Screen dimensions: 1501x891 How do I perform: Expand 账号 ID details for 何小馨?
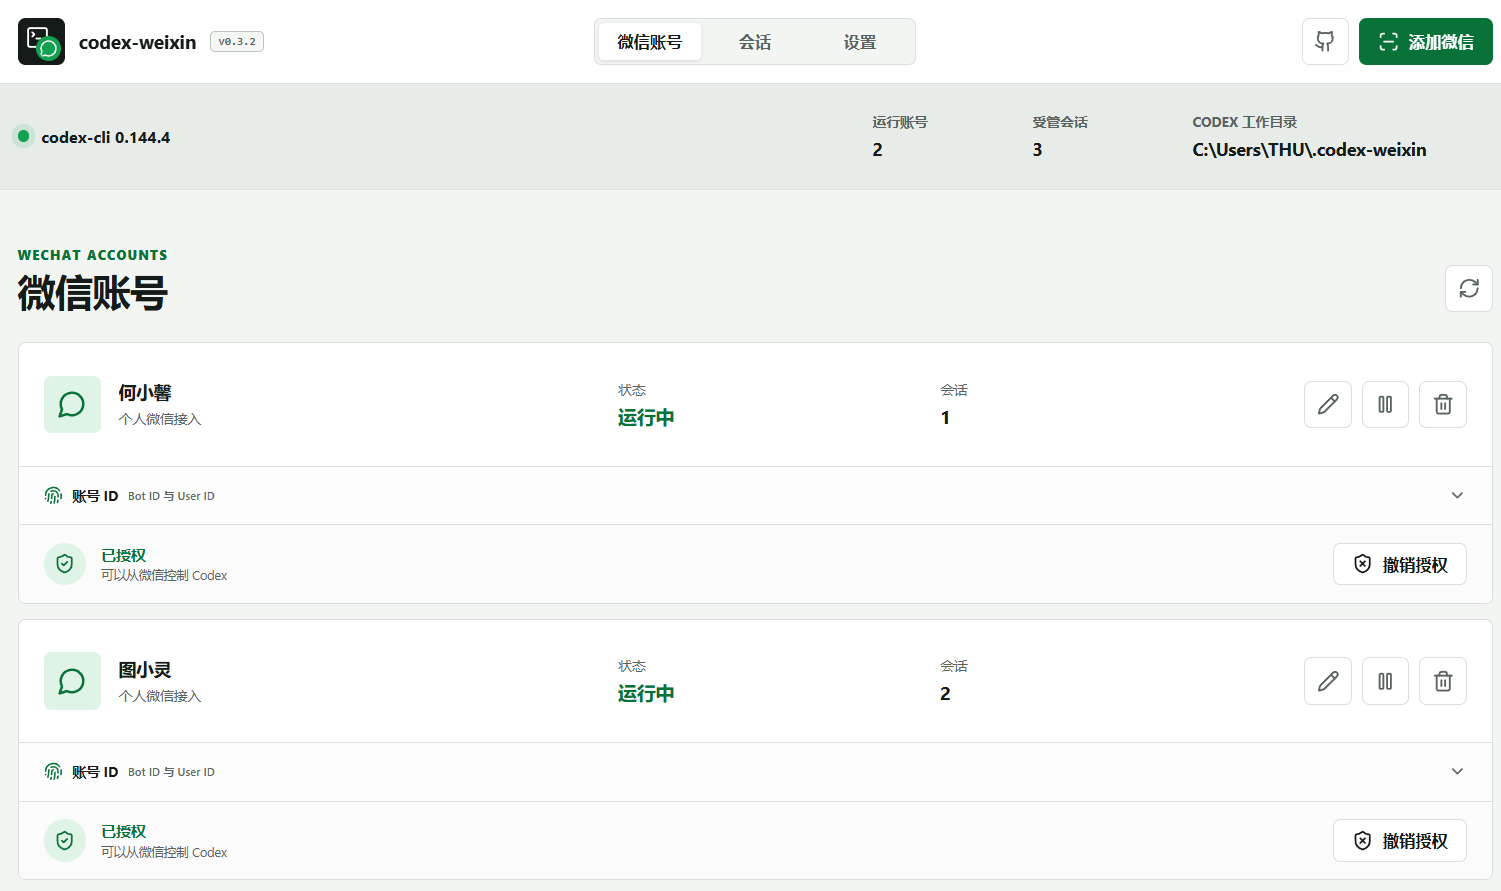click(x=1457, y=495)
